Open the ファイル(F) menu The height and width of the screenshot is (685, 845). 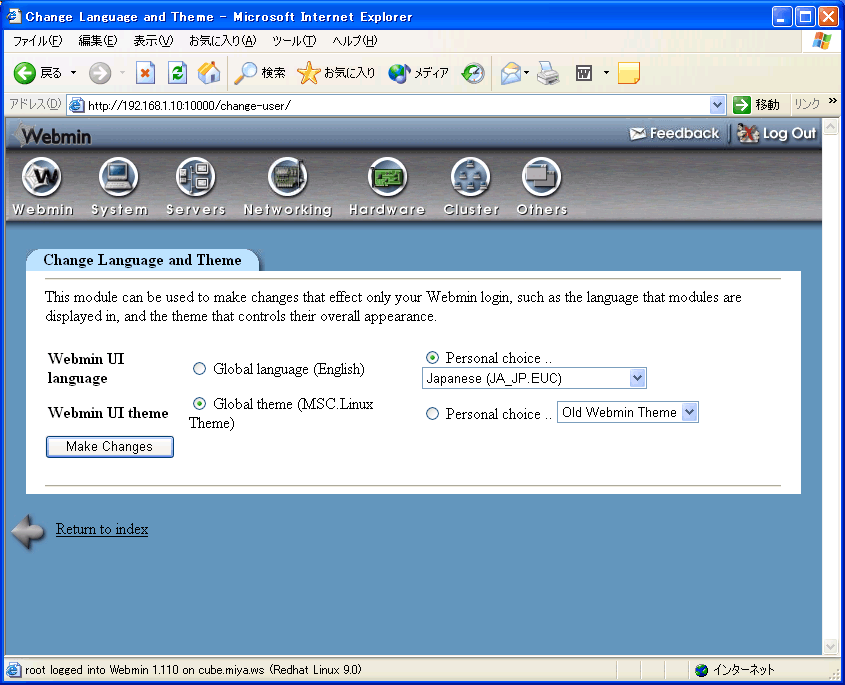(x=37, y=41)
